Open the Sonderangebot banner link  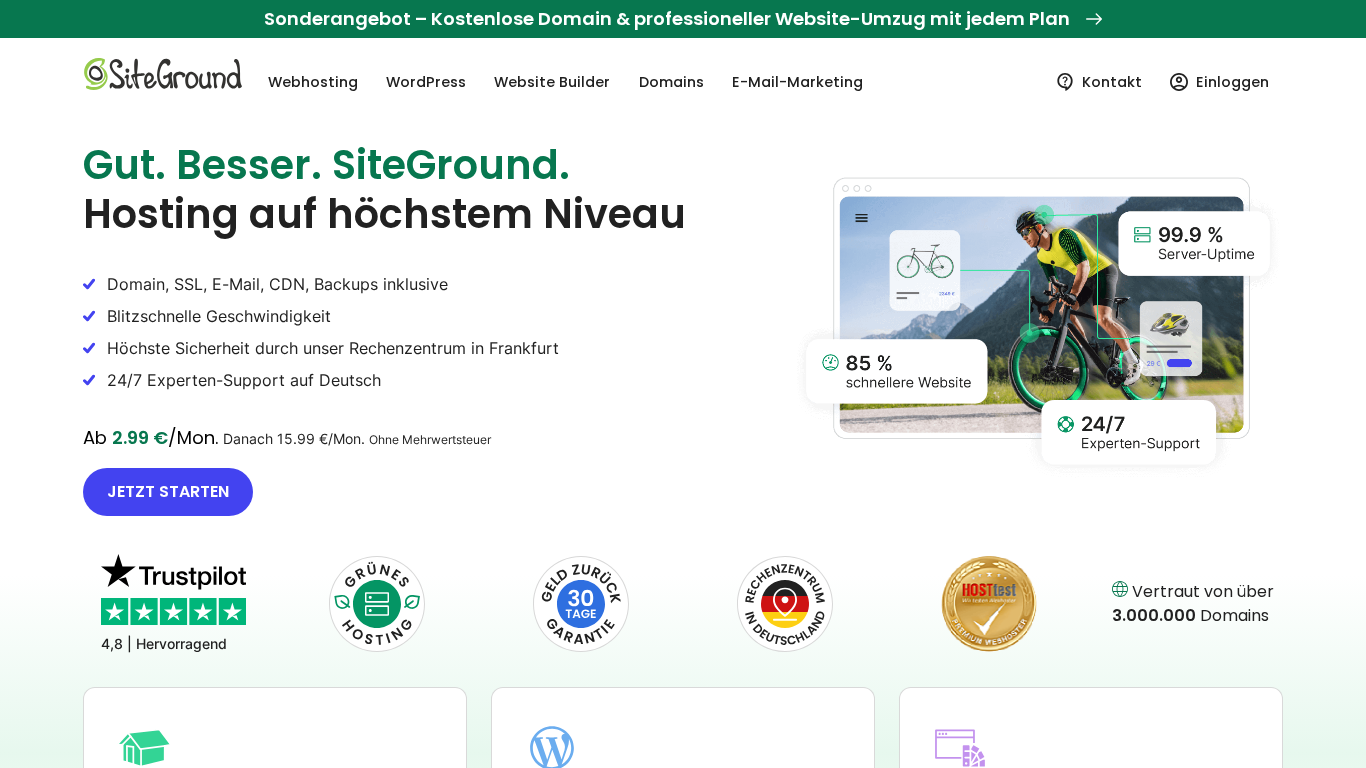pos(683,18)
